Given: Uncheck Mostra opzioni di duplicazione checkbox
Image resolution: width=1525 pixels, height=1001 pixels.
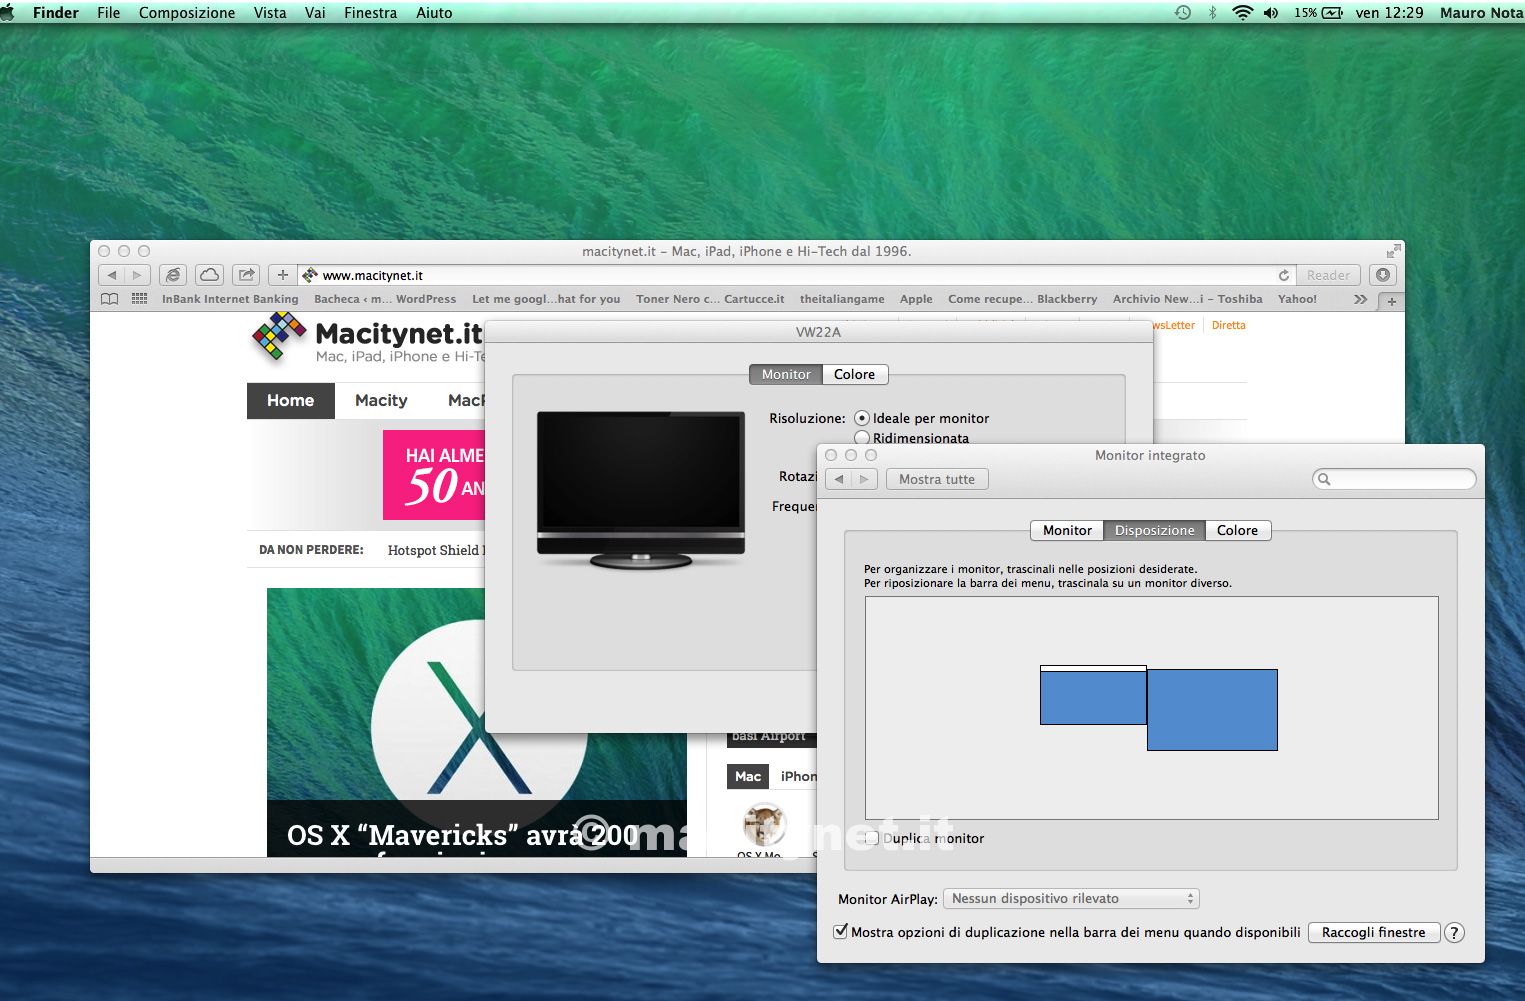Looking at the screenshot, I should pyautogui.click(x=841, y=932).
